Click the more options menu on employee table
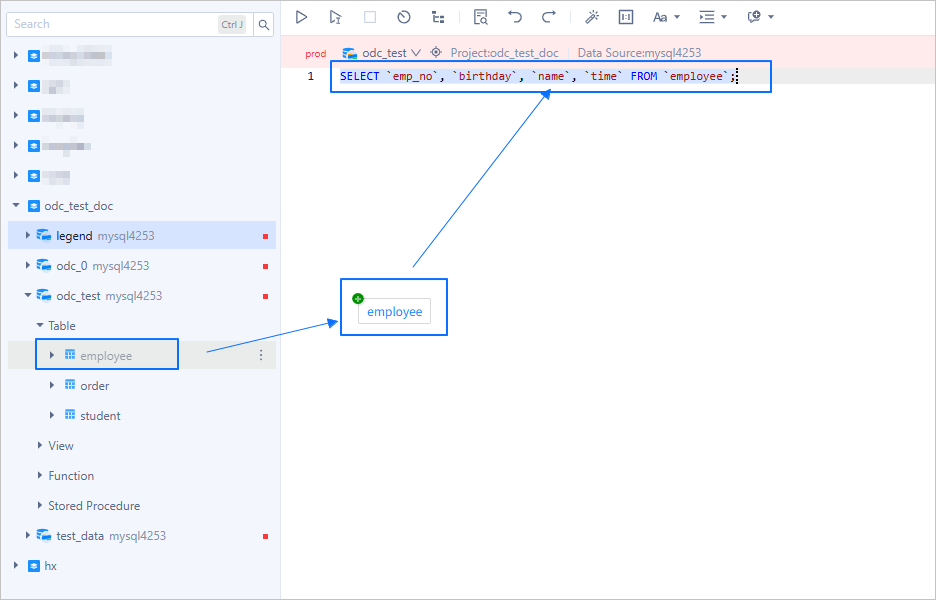The height and width of the screenshot is (600, 936). 261,354
